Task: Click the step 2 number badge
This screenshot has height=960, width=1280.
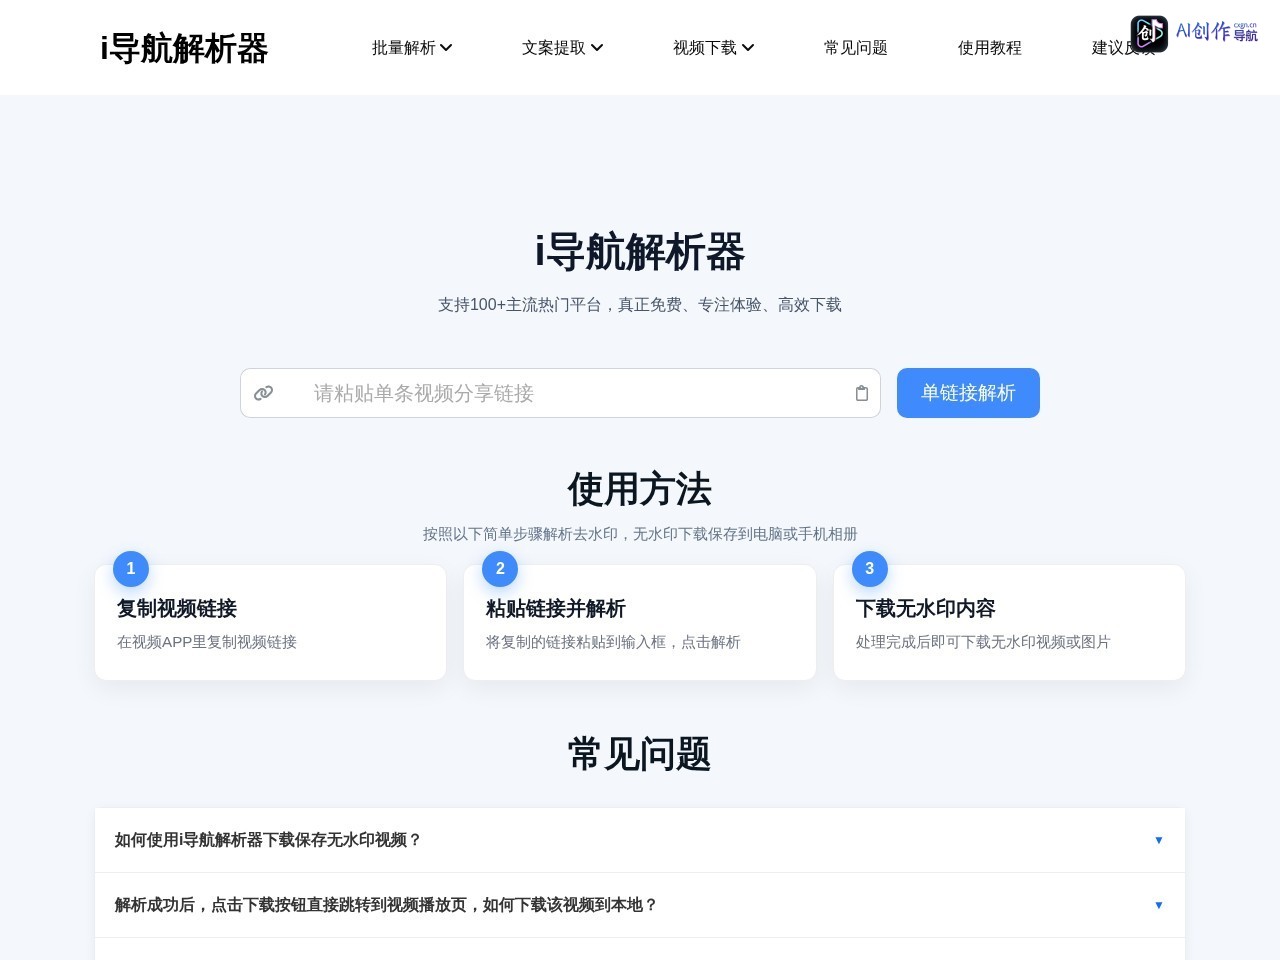Action: click(500, 568)
